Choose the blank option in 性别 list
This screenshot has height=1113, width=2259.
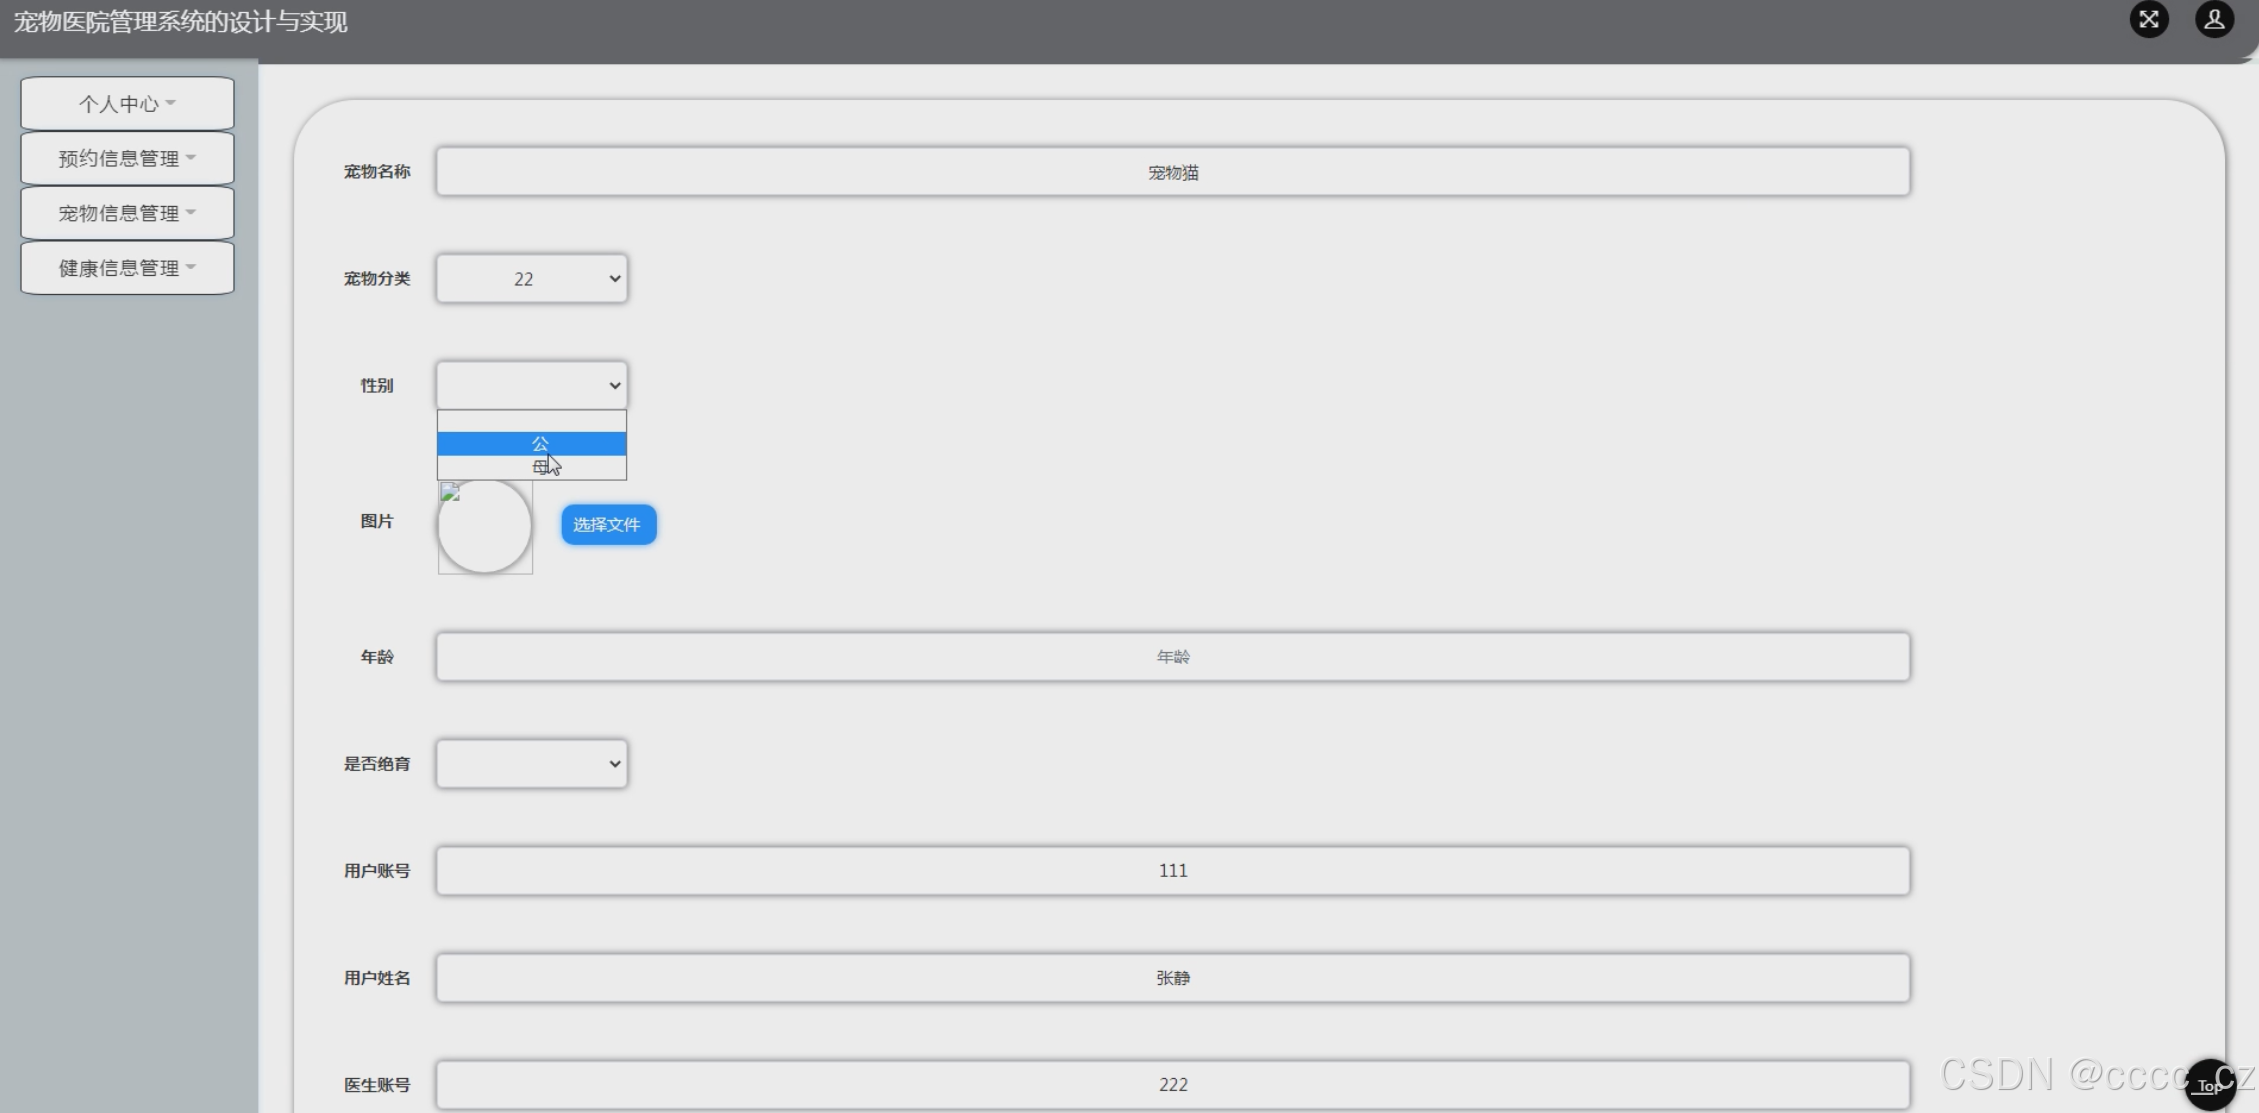[532, 421]
